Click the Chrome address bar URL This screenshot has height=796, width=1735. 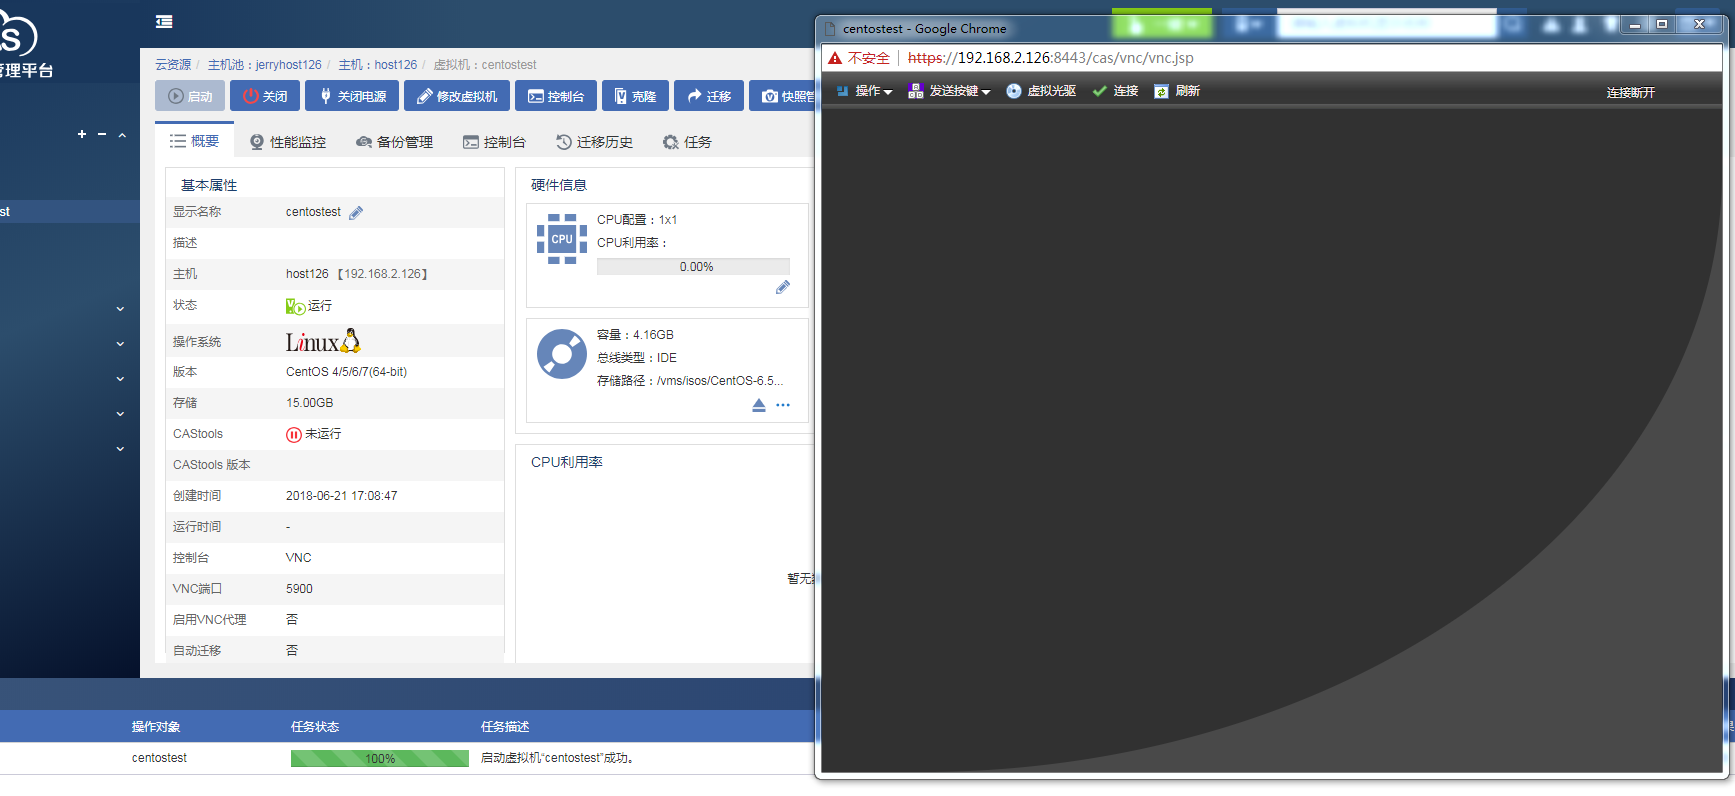(x=1050, y=58)
